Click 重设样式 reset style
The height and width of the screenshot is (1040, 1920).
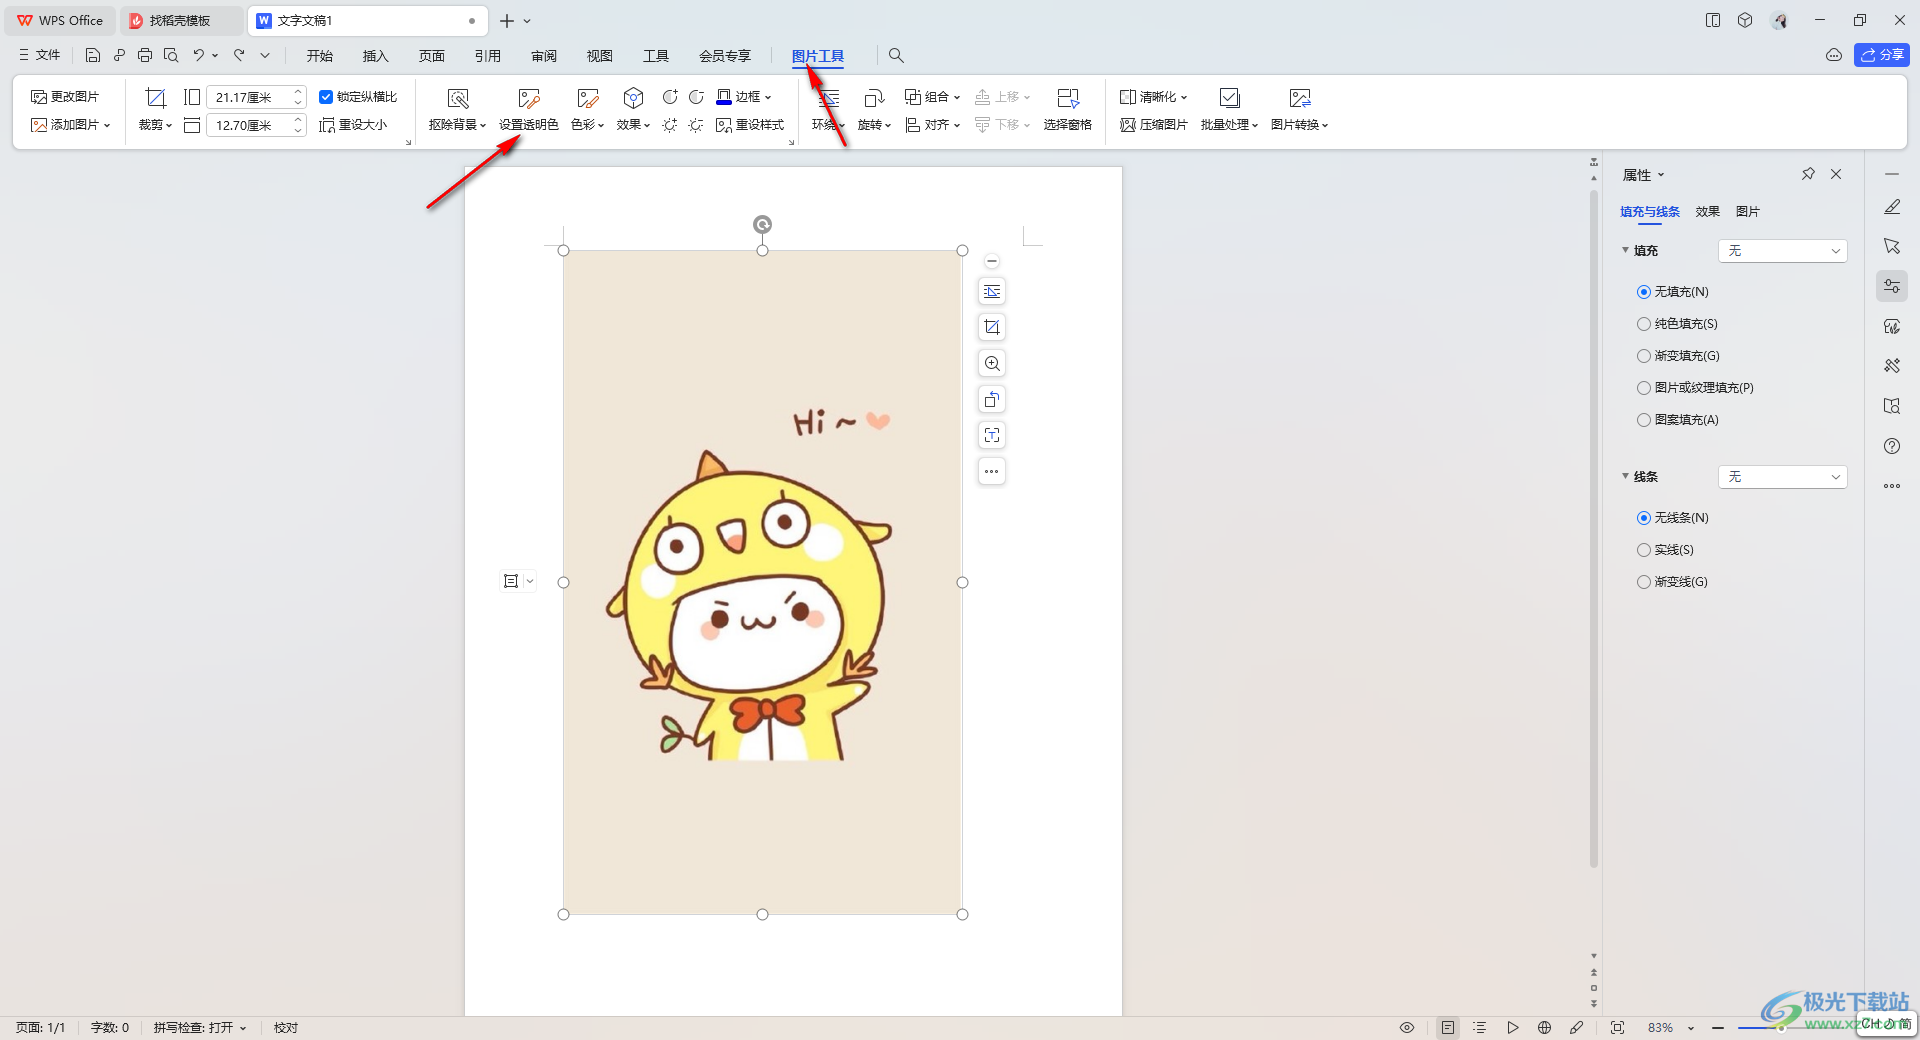coord(750,125)
